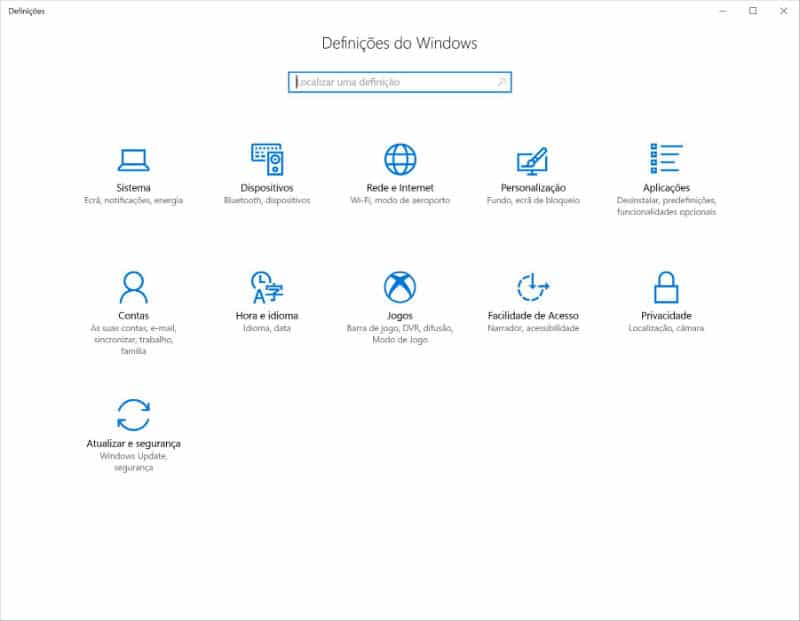Click the "Ecrã, notificações, energia" description

coord(134,201)
